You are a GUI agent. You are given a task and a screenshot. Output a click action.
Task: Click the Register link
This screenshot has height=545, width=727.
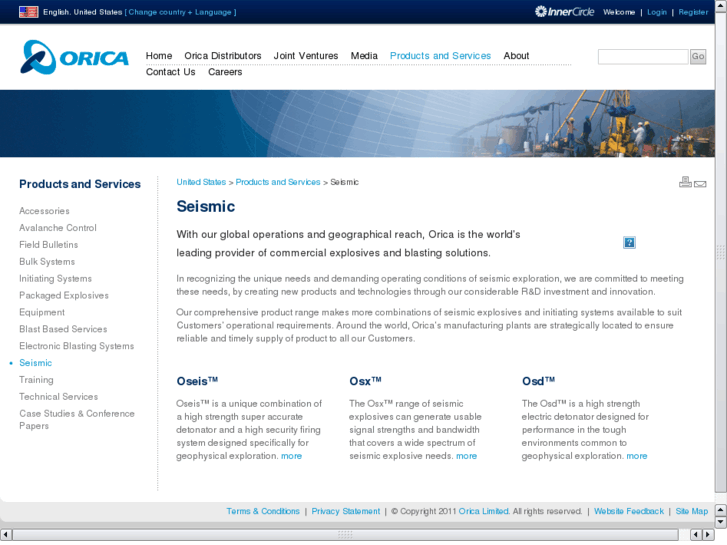point(693,12)
